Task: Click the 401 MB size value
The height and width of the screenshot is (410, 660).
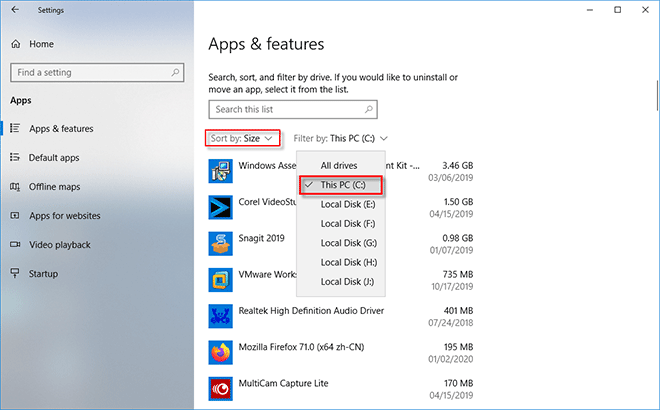Action: (458, 311)
